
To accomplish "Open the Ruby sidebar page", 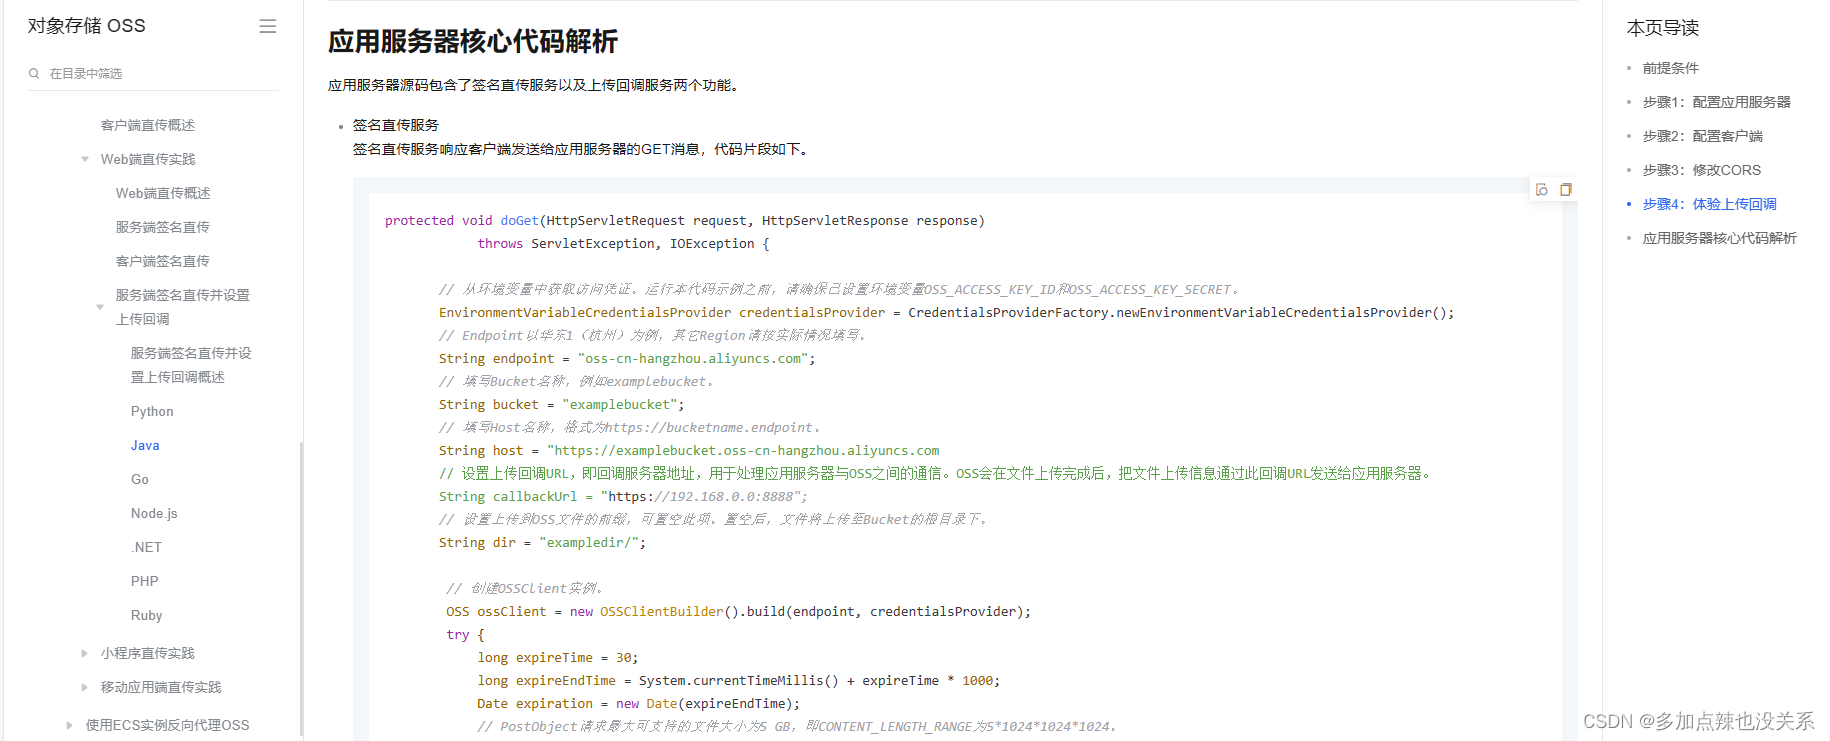I will 146,615.
